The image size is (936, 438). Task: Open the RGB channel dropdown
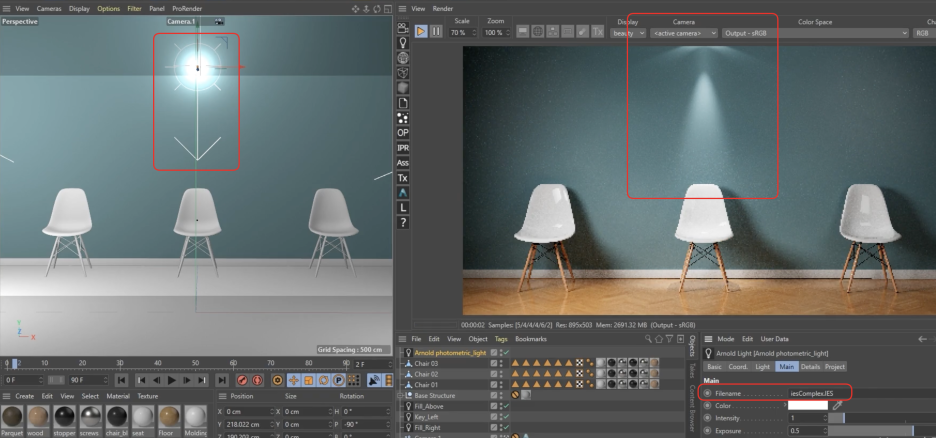click(x=924, y=33)
